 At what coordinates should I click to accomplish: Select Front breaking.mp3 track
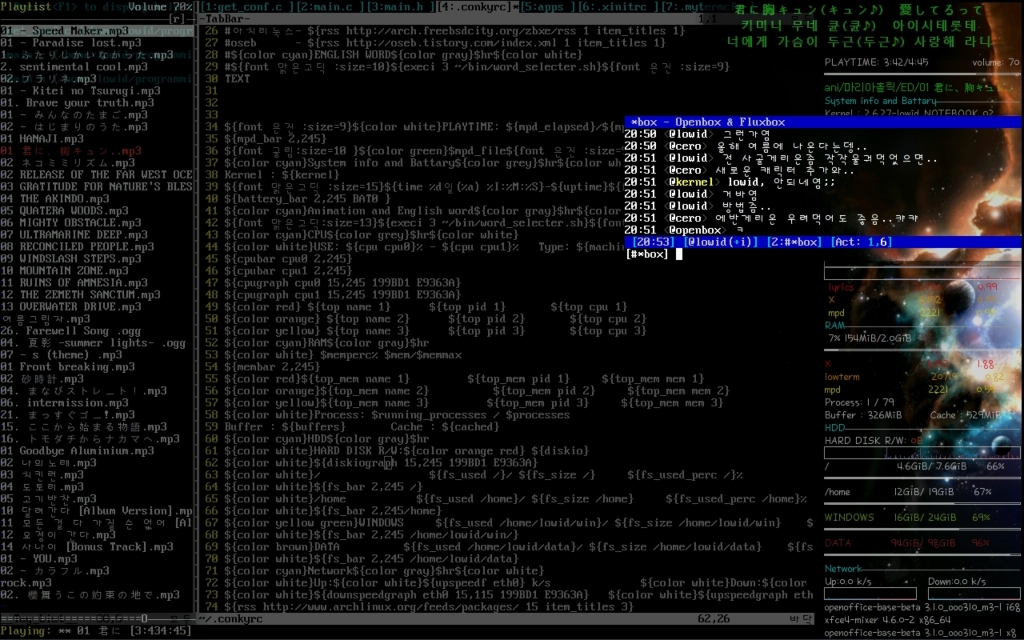[67, 366]
